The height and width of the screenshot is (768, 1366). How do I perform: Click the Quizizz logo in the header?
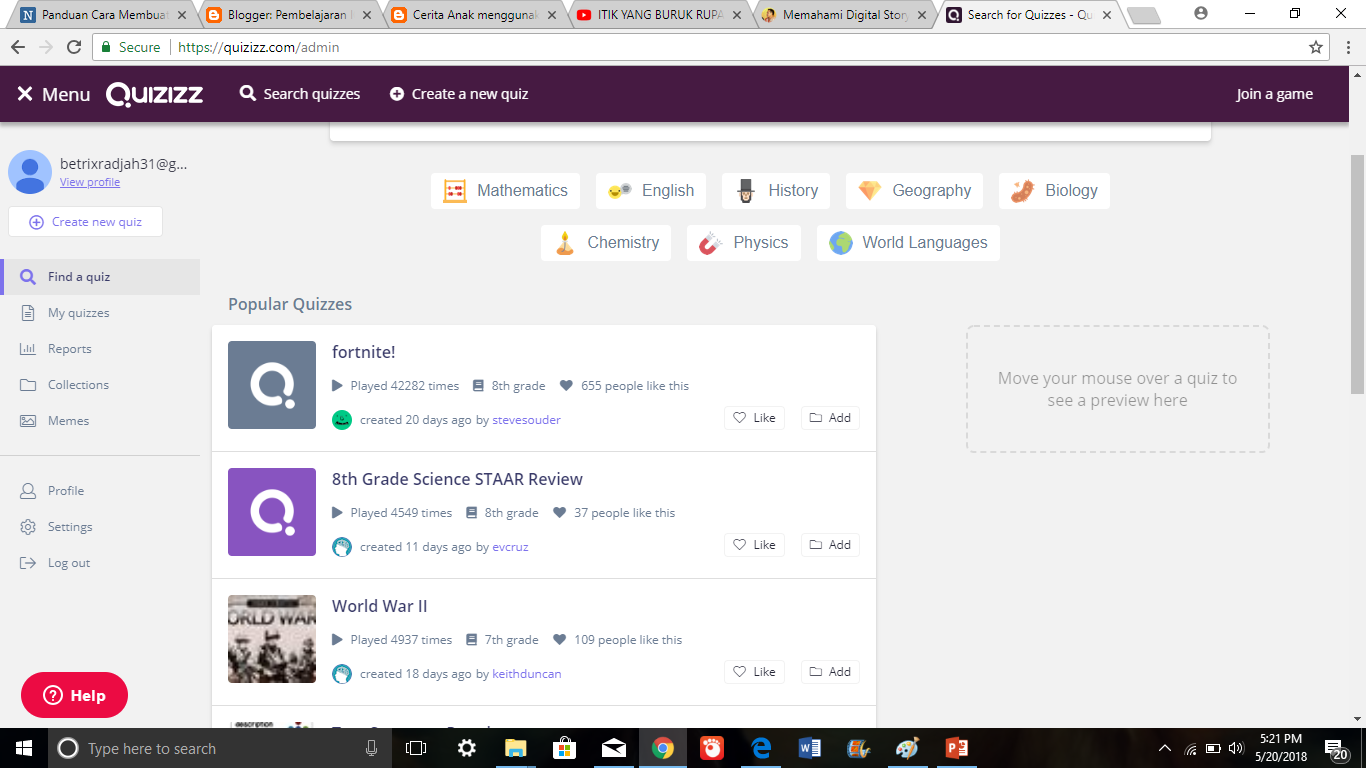(155, 94)
